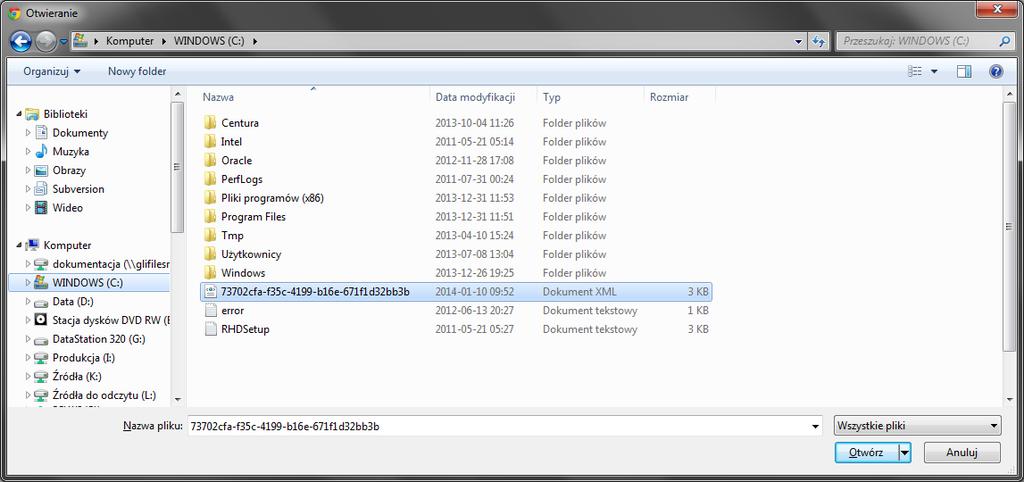
Task: Click the Otwórz button
Action: [x=866, y=453]
